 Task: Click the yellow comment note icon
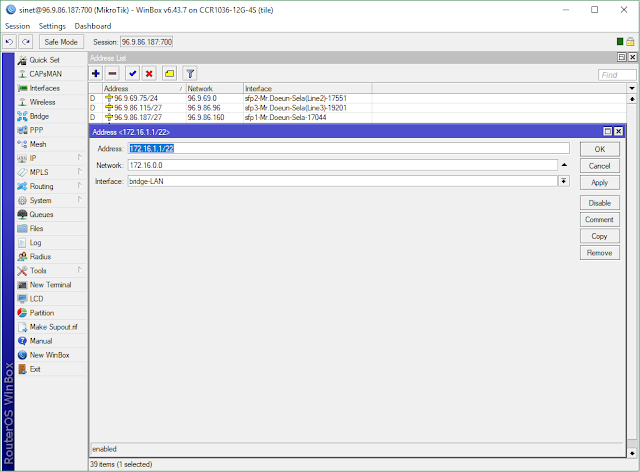click(169, 73)
